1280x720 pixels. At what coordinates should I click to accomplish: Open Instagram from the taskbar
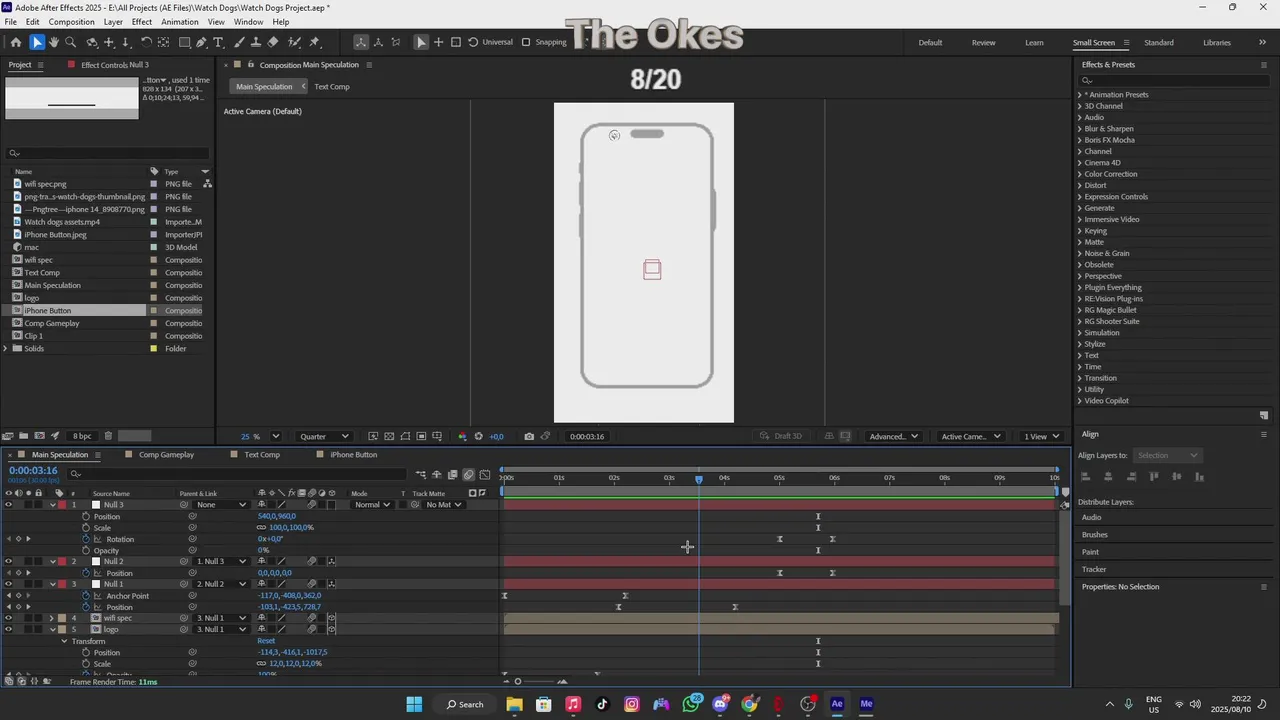pos(631,704)
